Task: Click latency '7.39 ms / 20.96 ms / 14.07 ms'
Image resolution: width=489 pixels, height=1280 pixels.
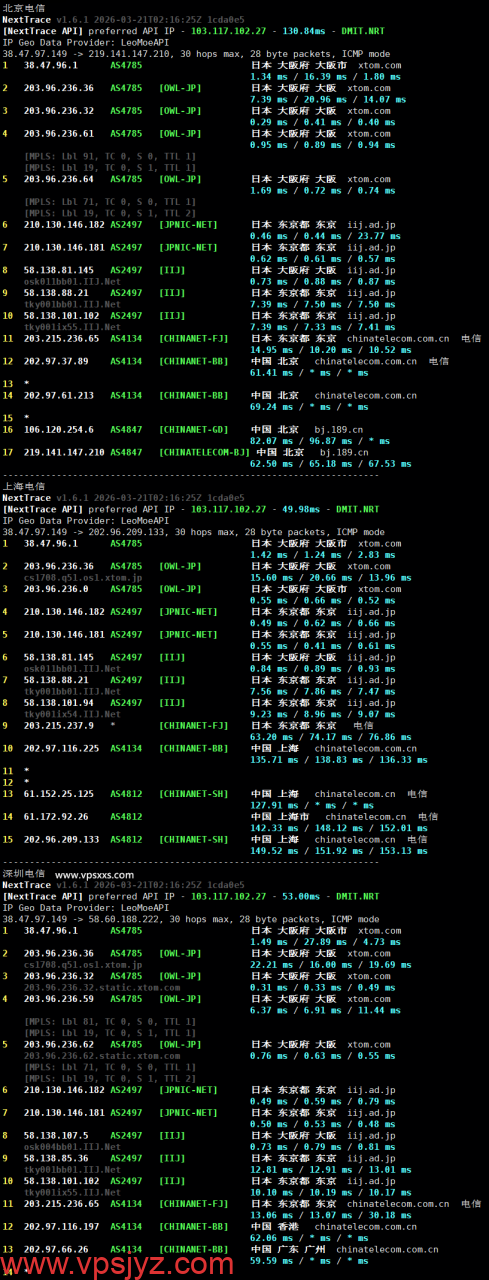Action: click(x=326, y=99)
